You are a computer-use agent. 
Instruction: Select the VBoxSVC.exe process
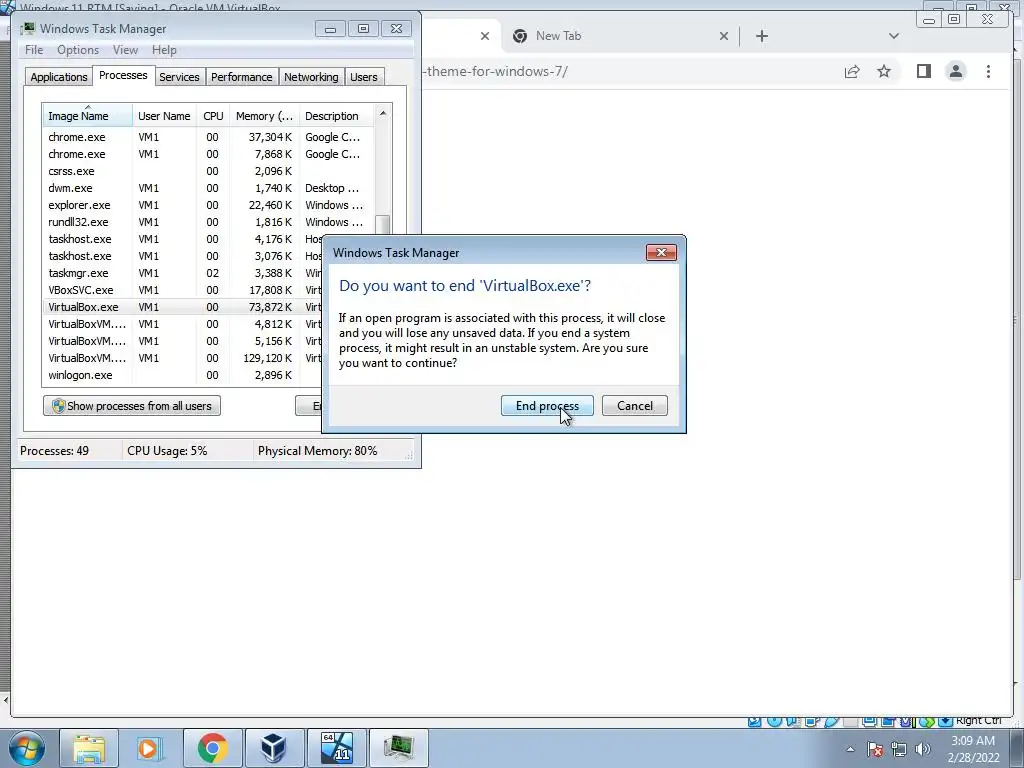tap(183, 290)
